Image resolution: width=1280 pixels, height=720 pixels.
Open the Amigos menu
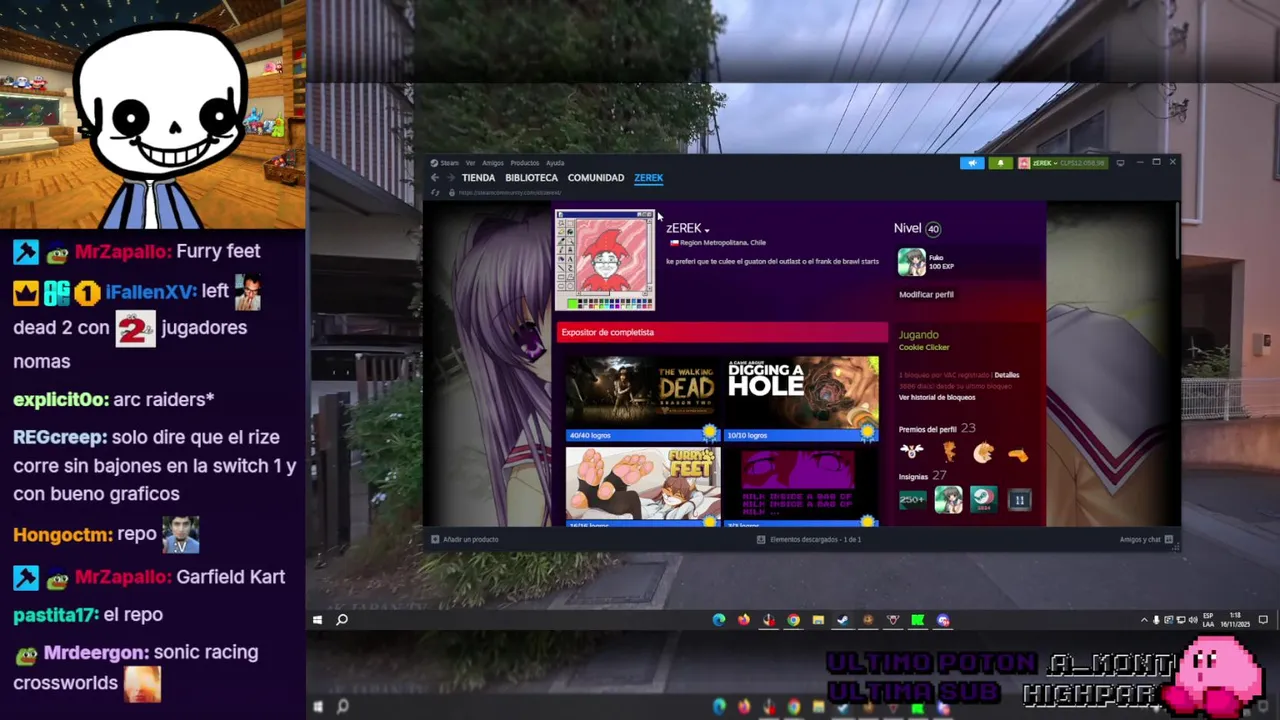pyautogui.click(x=493, y=163)
